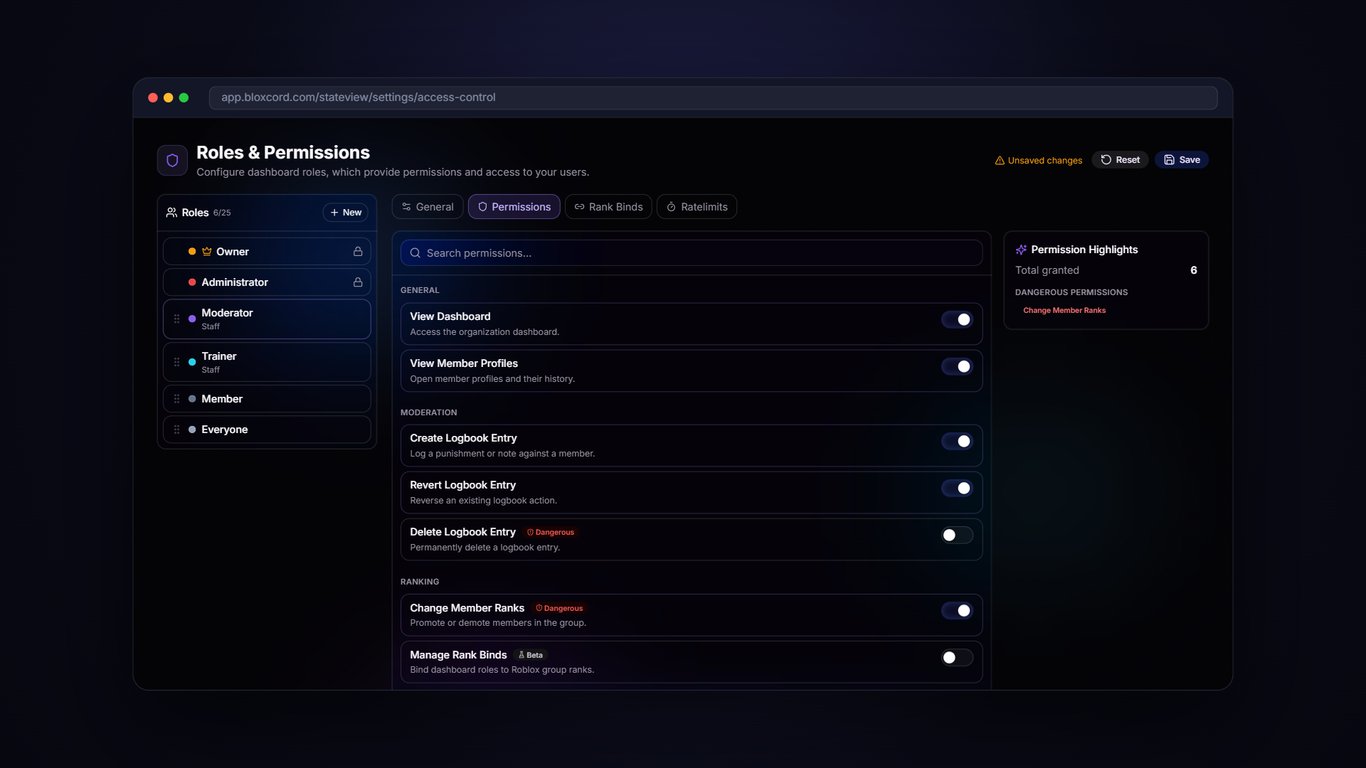Click the sparkle icon in Permission Highlights
Image resolution: width=1366 pixels, height=768 pixels.
coord(1021,250)
